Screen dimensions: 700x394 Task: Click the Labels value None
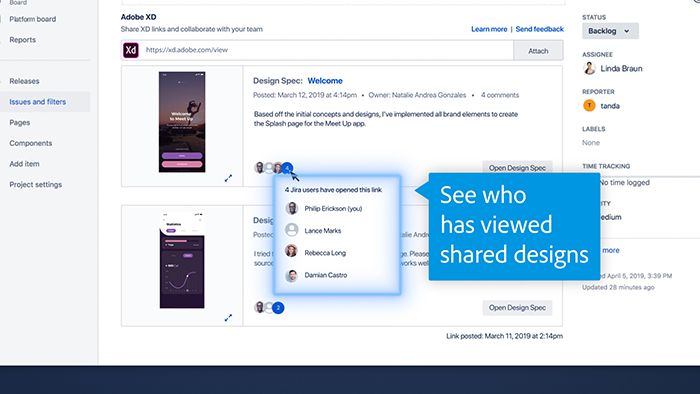591,143
